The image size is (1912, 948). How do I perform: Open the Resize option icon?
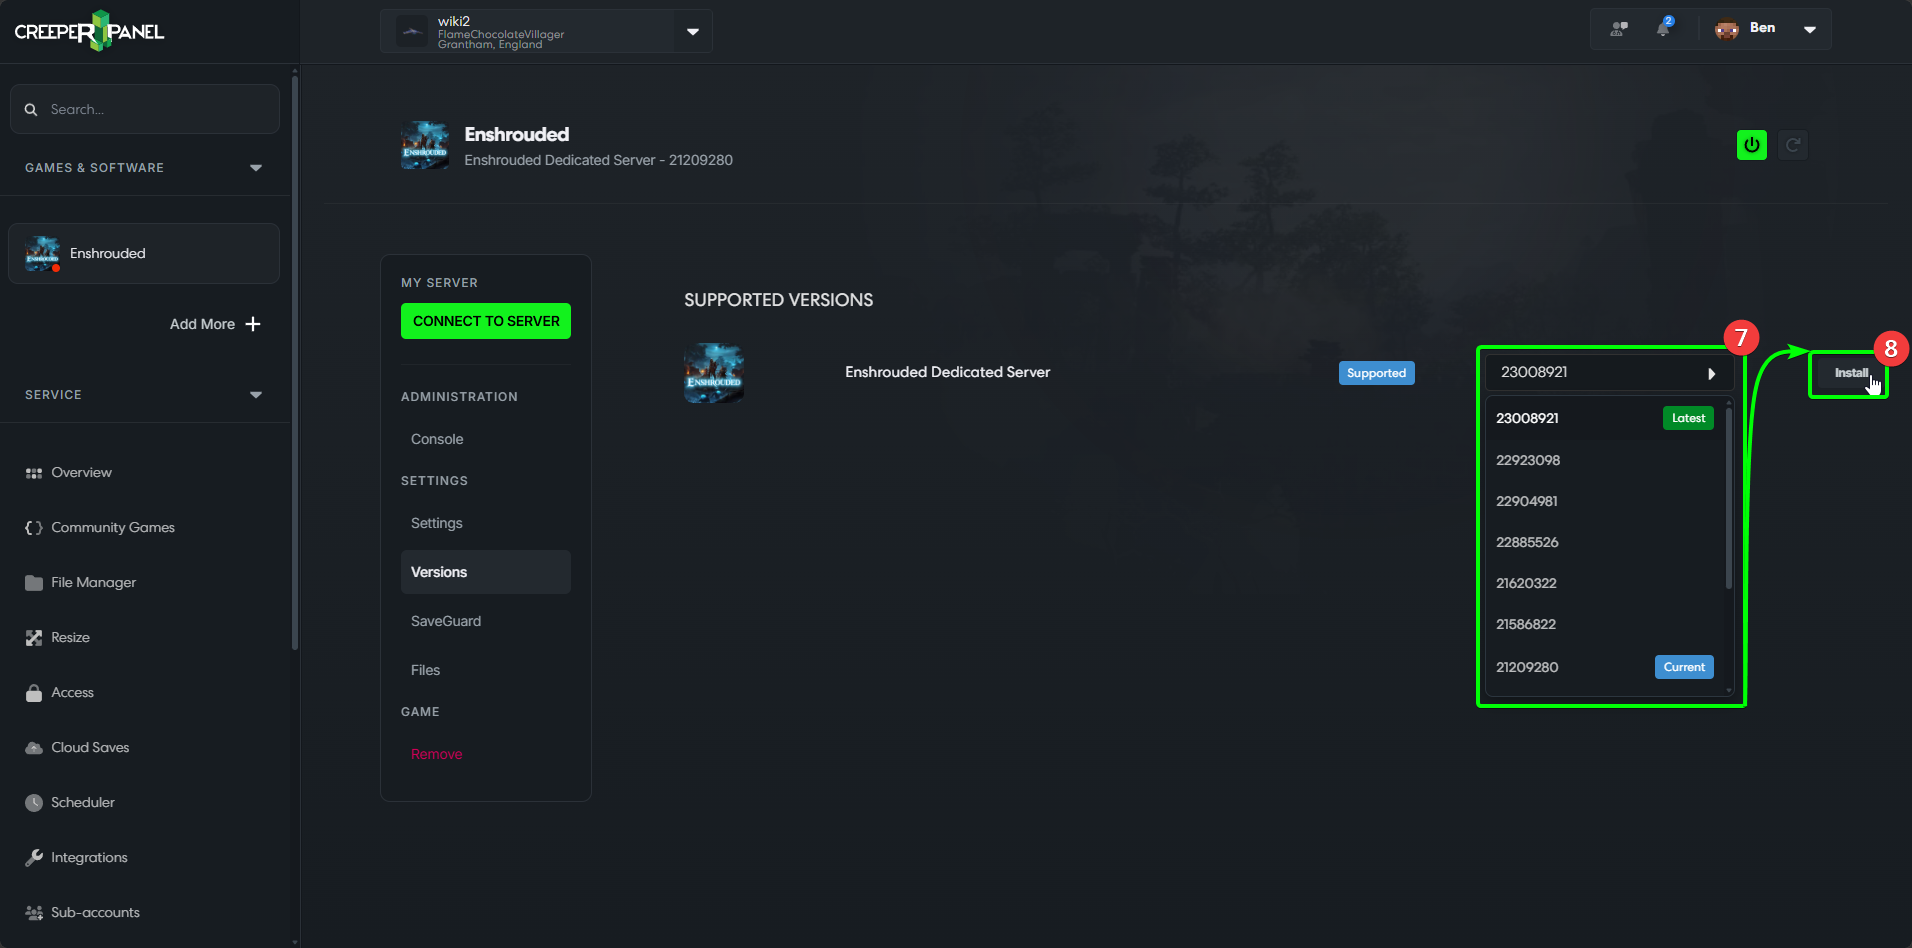tap(34, 637)
